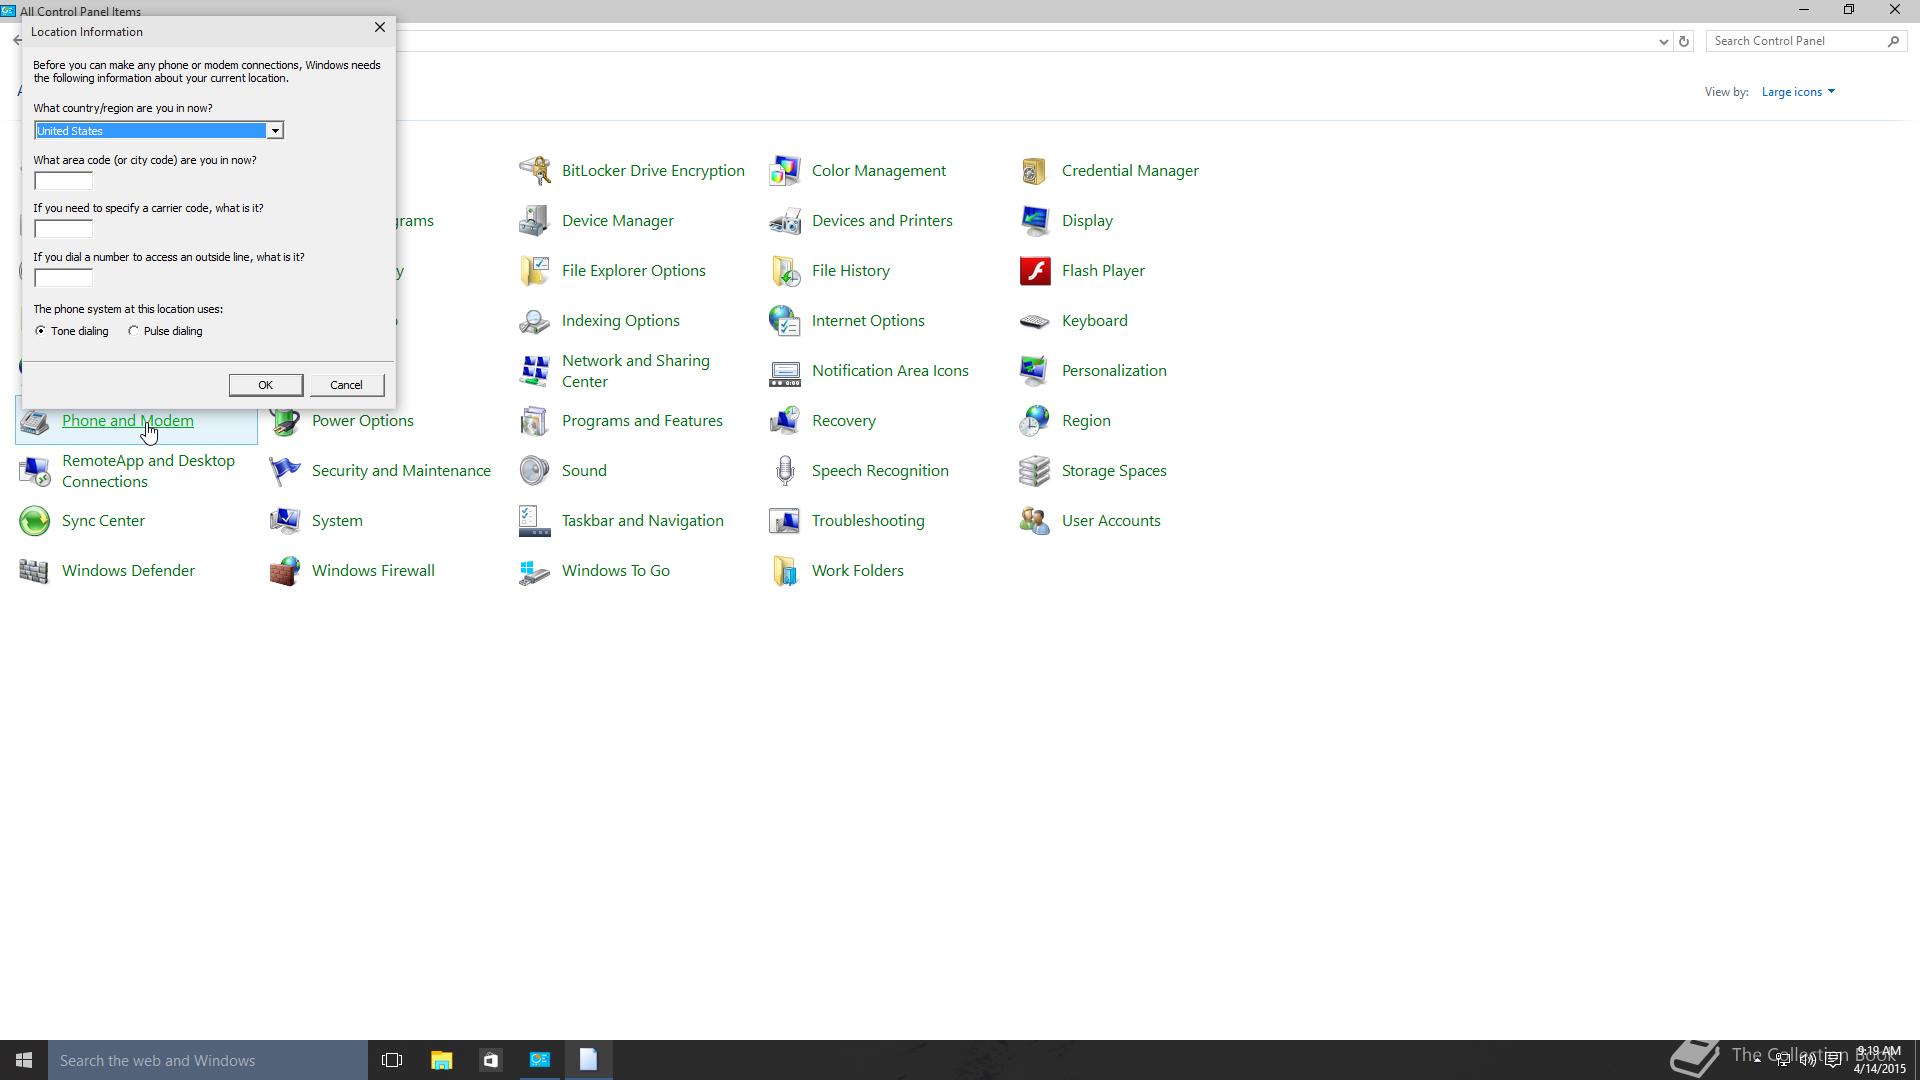Open BitLocker Drive Encryption icon
This screenshot has width=1920, height=1080.
pyautogui.click(x=535, y=171)
